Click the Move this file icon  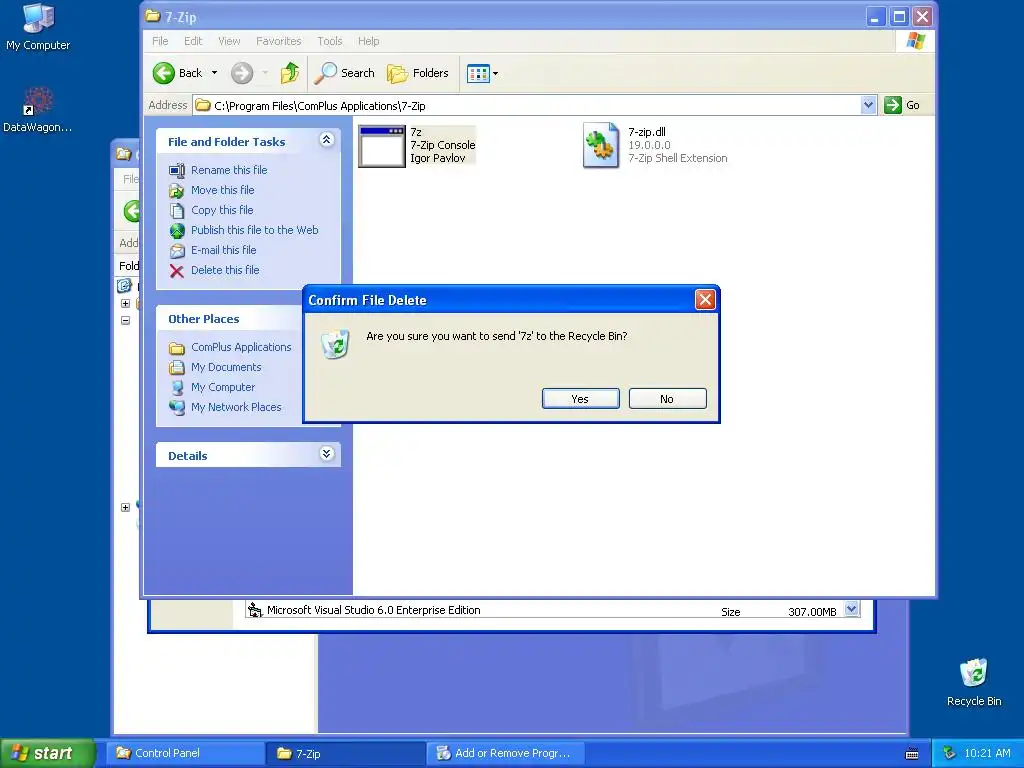pyautogui.click(x=177, y=191)
